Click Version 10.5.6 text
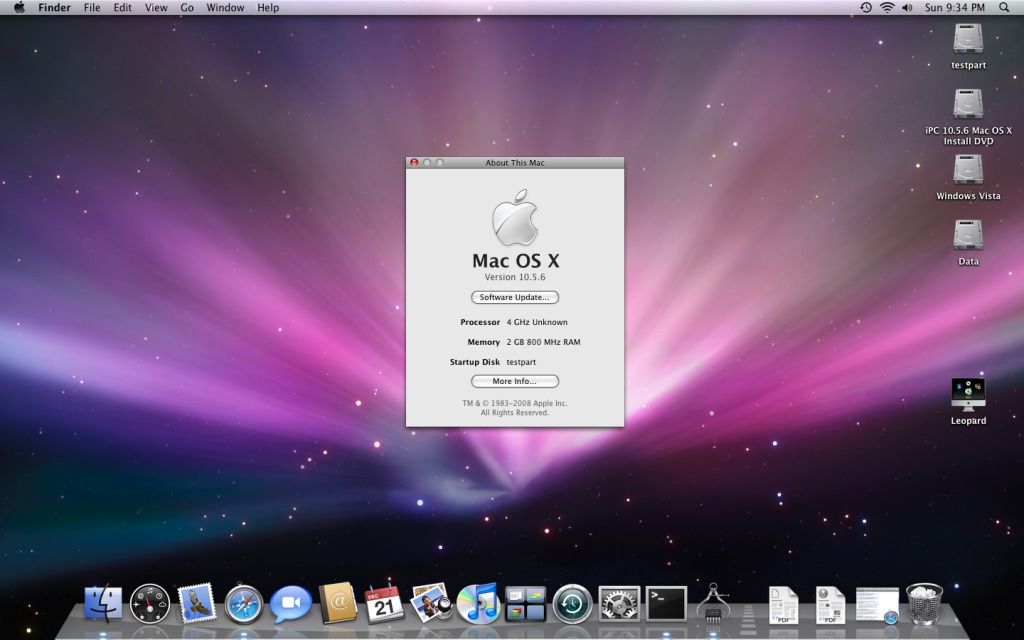The image size is (1024, 640). click(x=515, y=277)
